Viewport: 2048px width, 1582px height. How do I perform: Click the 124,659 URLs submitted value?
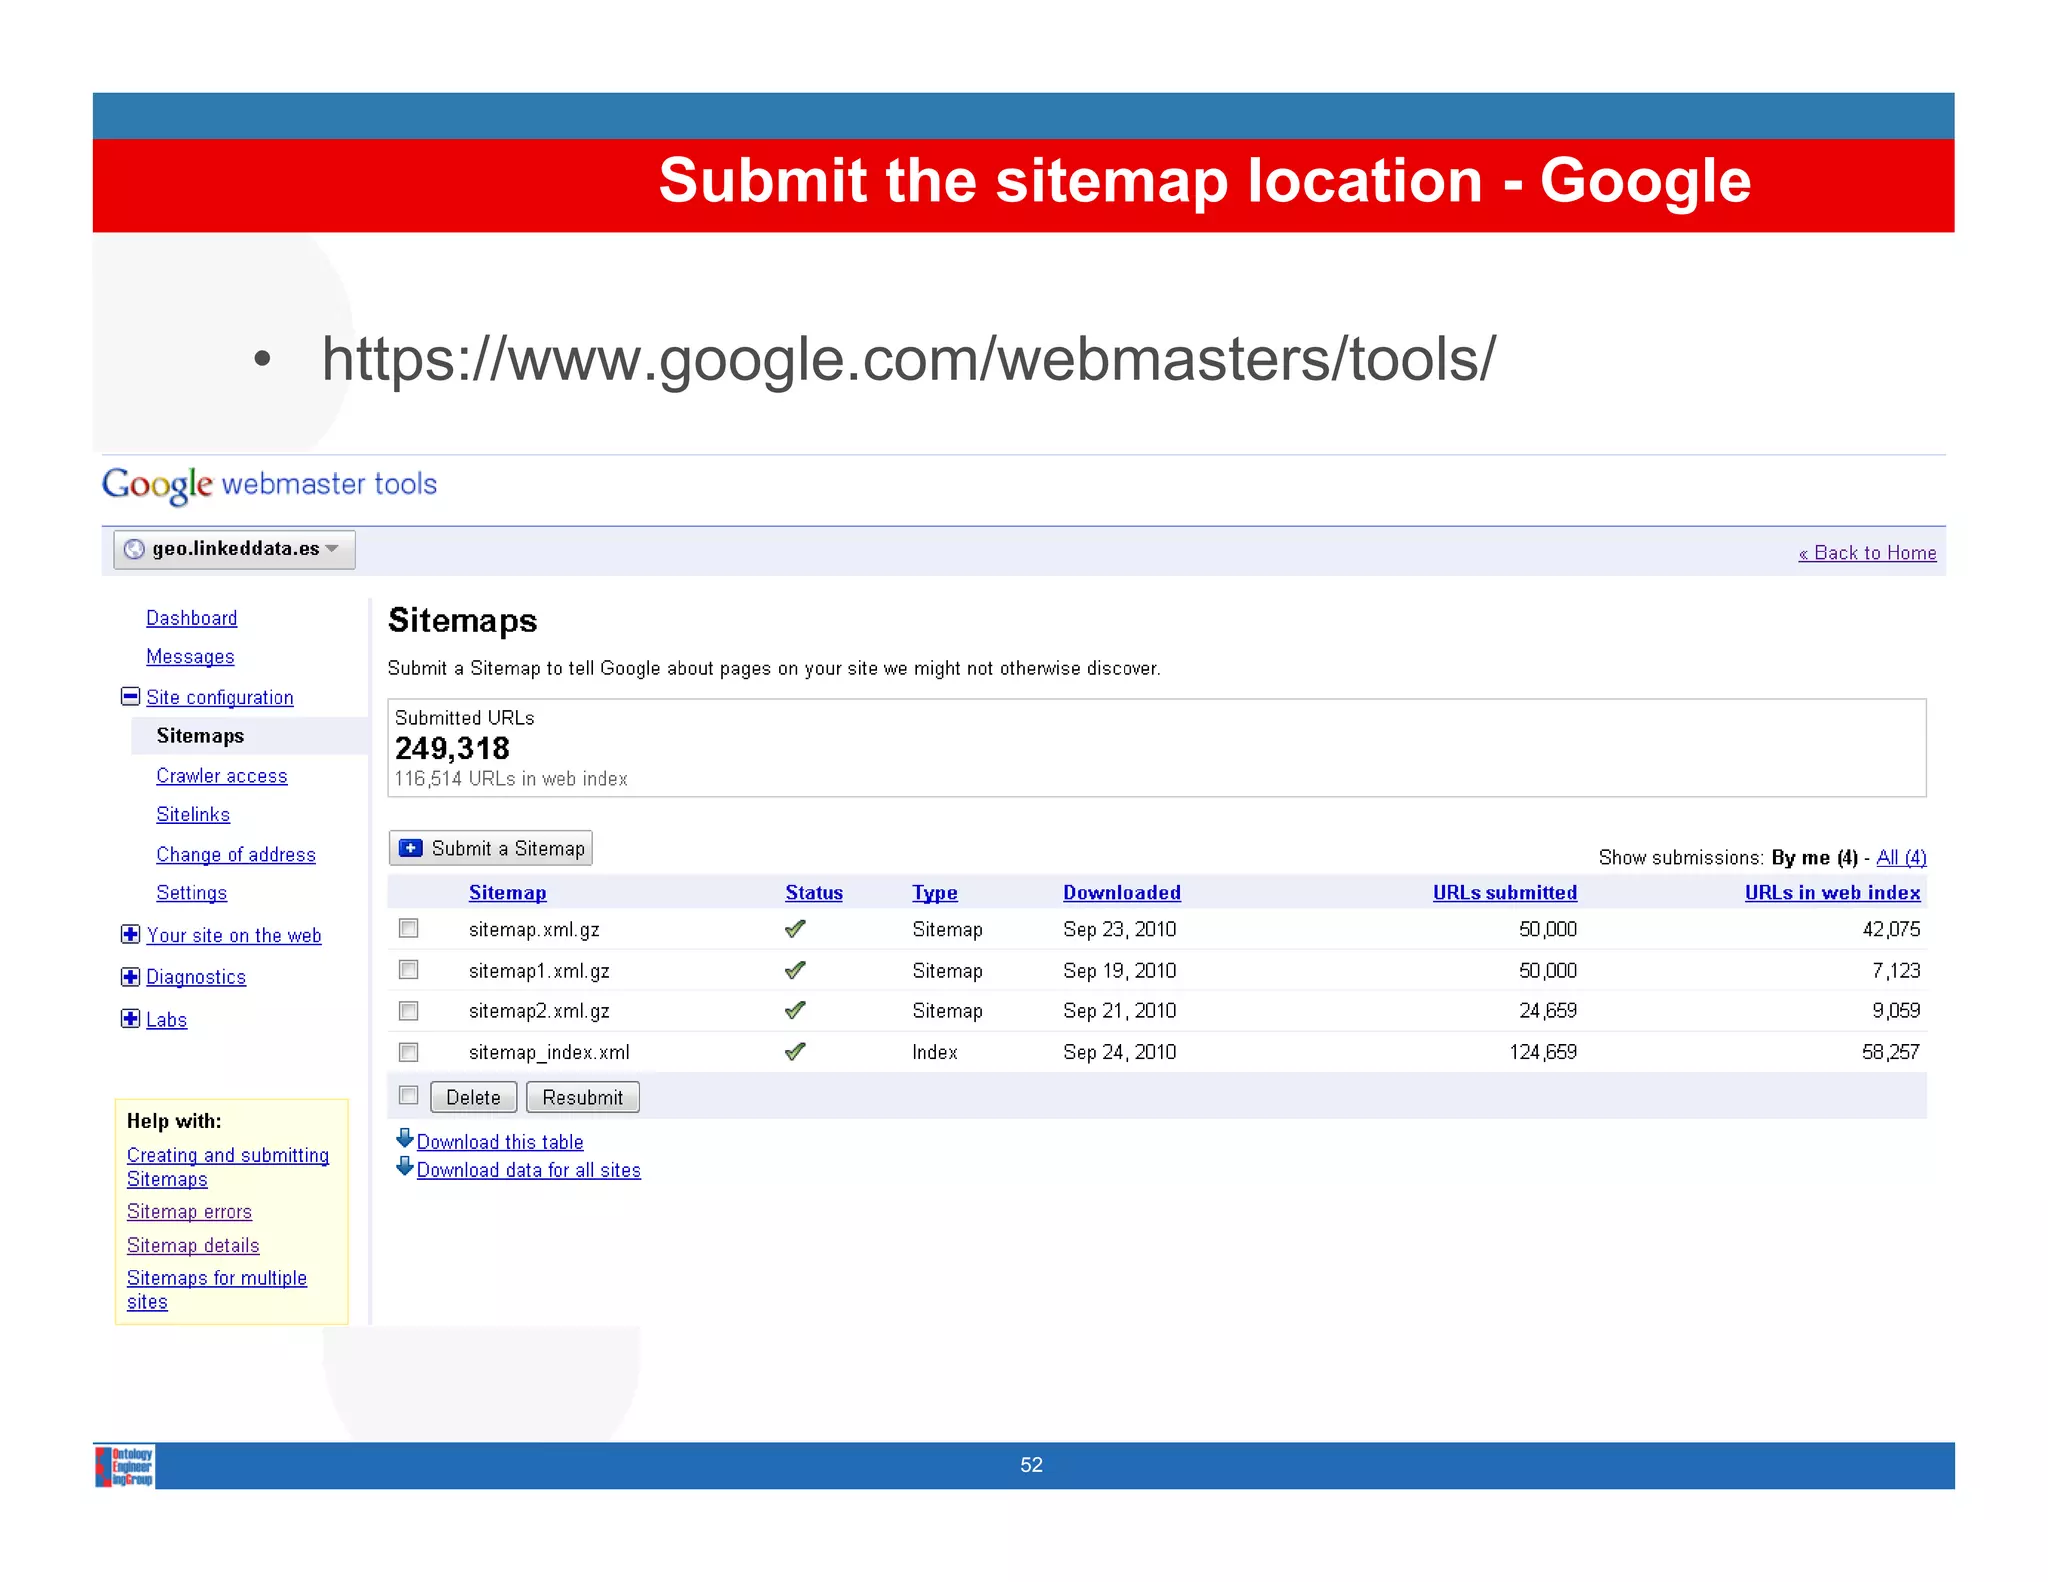point(1543,1053)
